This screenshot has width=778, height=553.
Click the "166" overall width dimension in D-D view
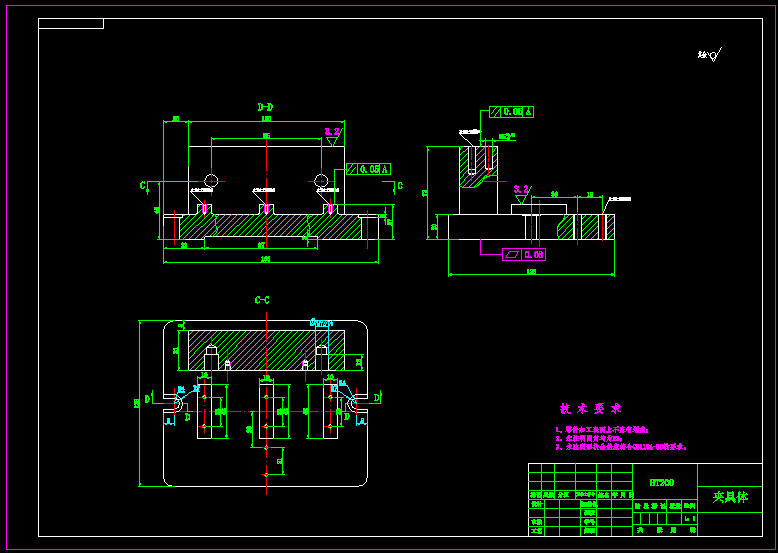(x=265, y=259)
